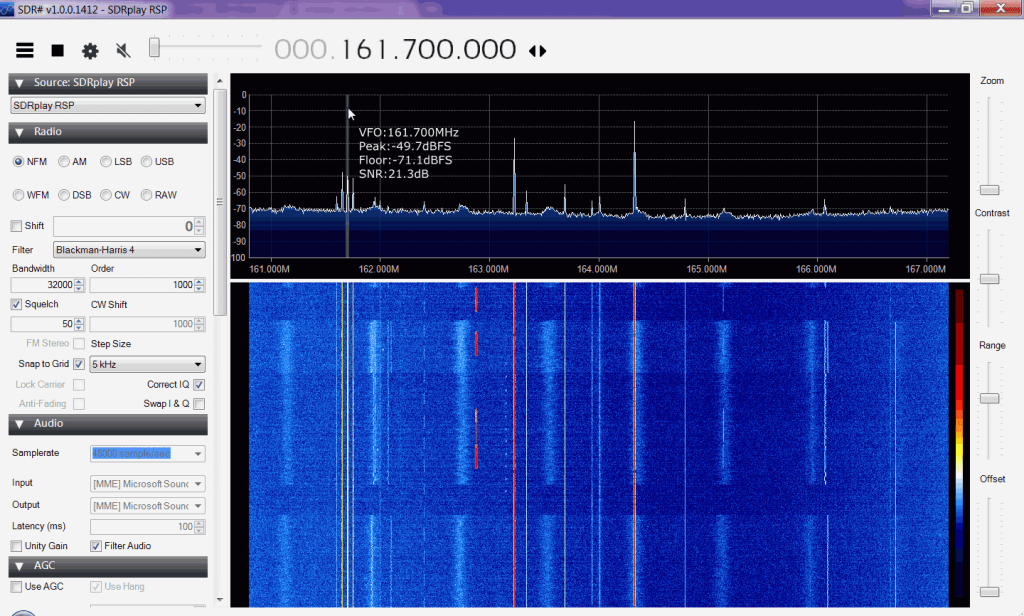The image size is (1024, 616).
Task: Toggle the Filter Audio checkbox
Action: (x=96, y=545)
